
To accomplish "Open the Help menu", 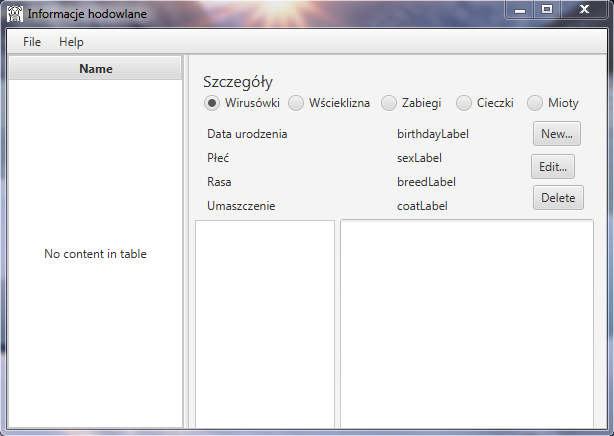I will click(71, 42).
